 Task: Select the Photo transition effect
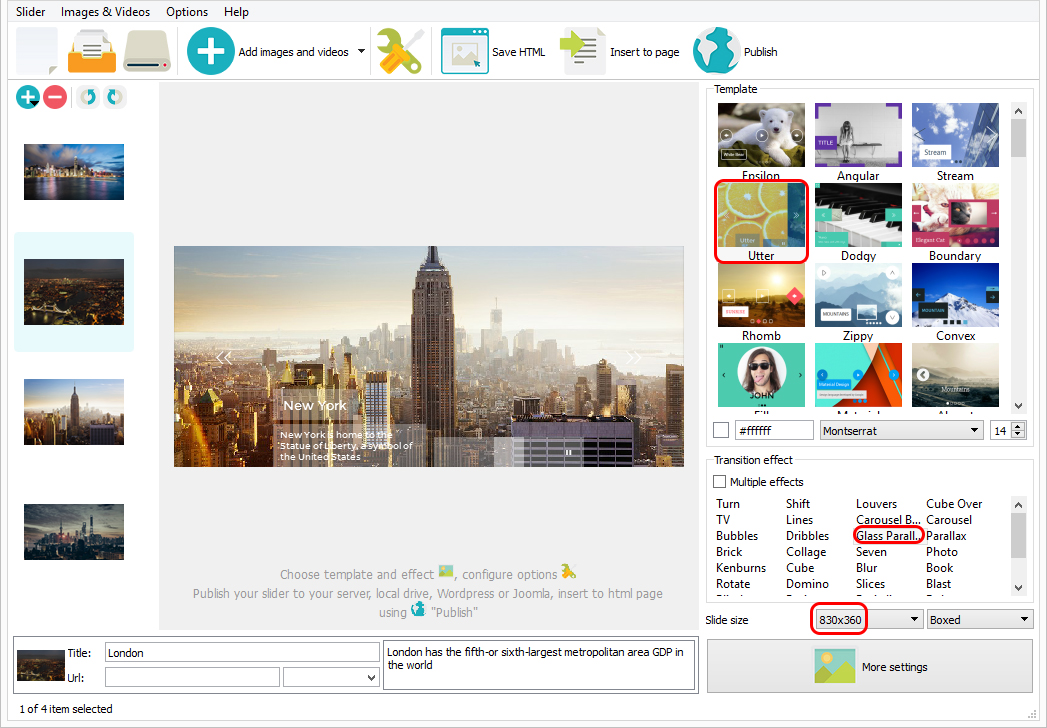tap(942, 552)
